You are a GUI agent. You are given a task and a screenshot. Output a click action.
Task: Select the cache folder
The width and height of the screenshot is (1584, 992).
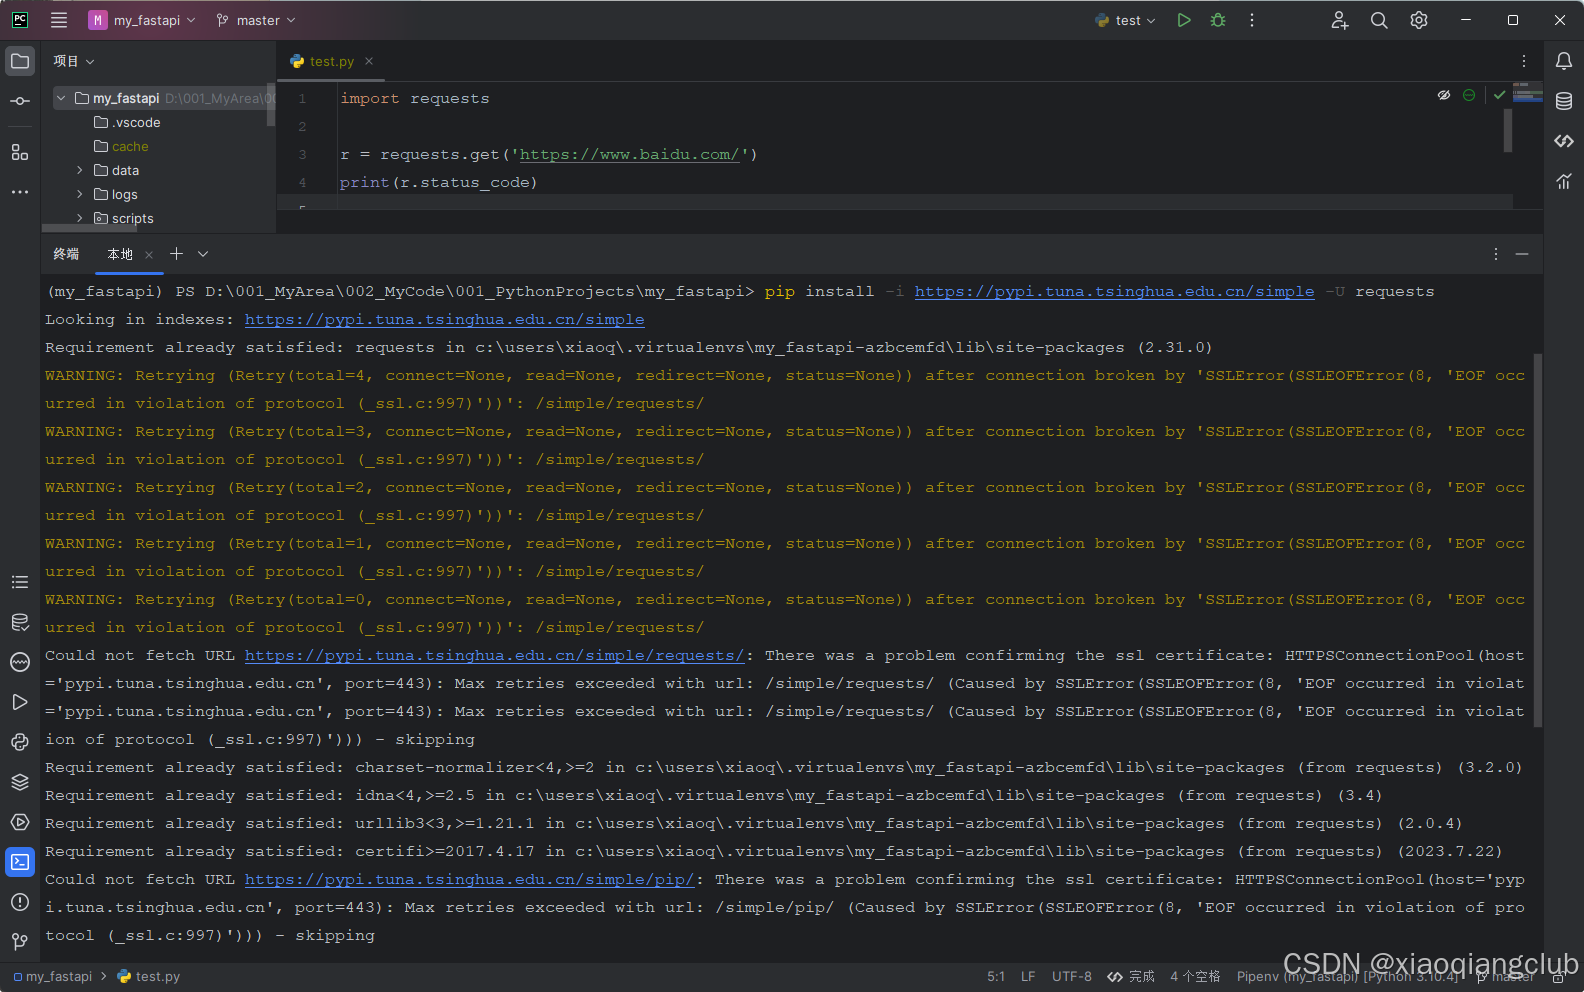pos(120,146)
